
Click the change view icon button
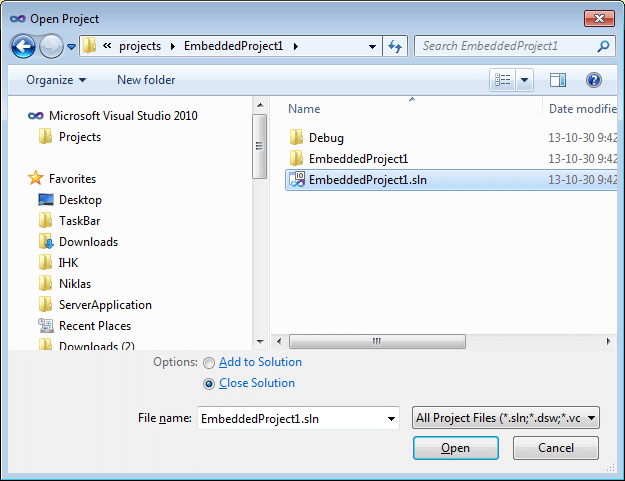click(x=503, y=80)
